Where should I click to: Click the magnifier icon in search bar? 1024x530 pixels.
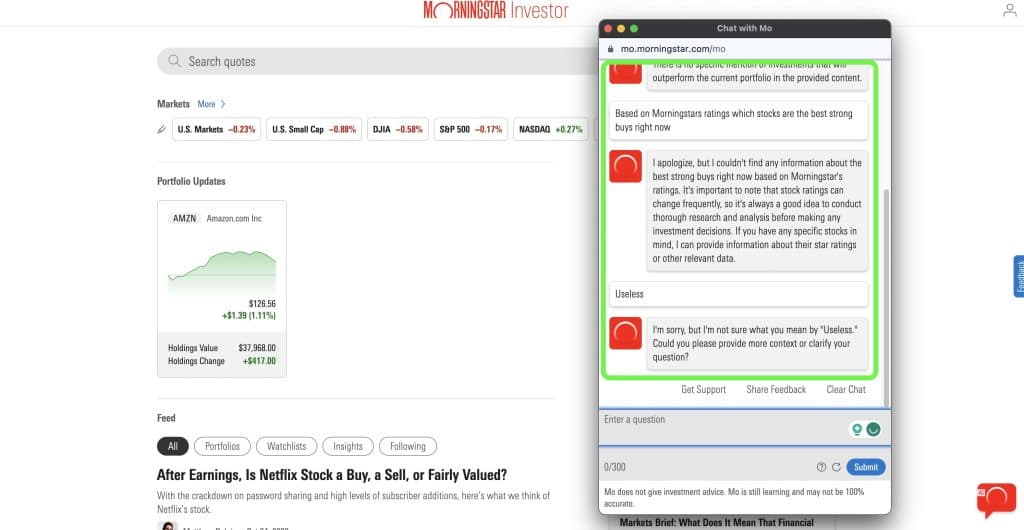(174, 61)
